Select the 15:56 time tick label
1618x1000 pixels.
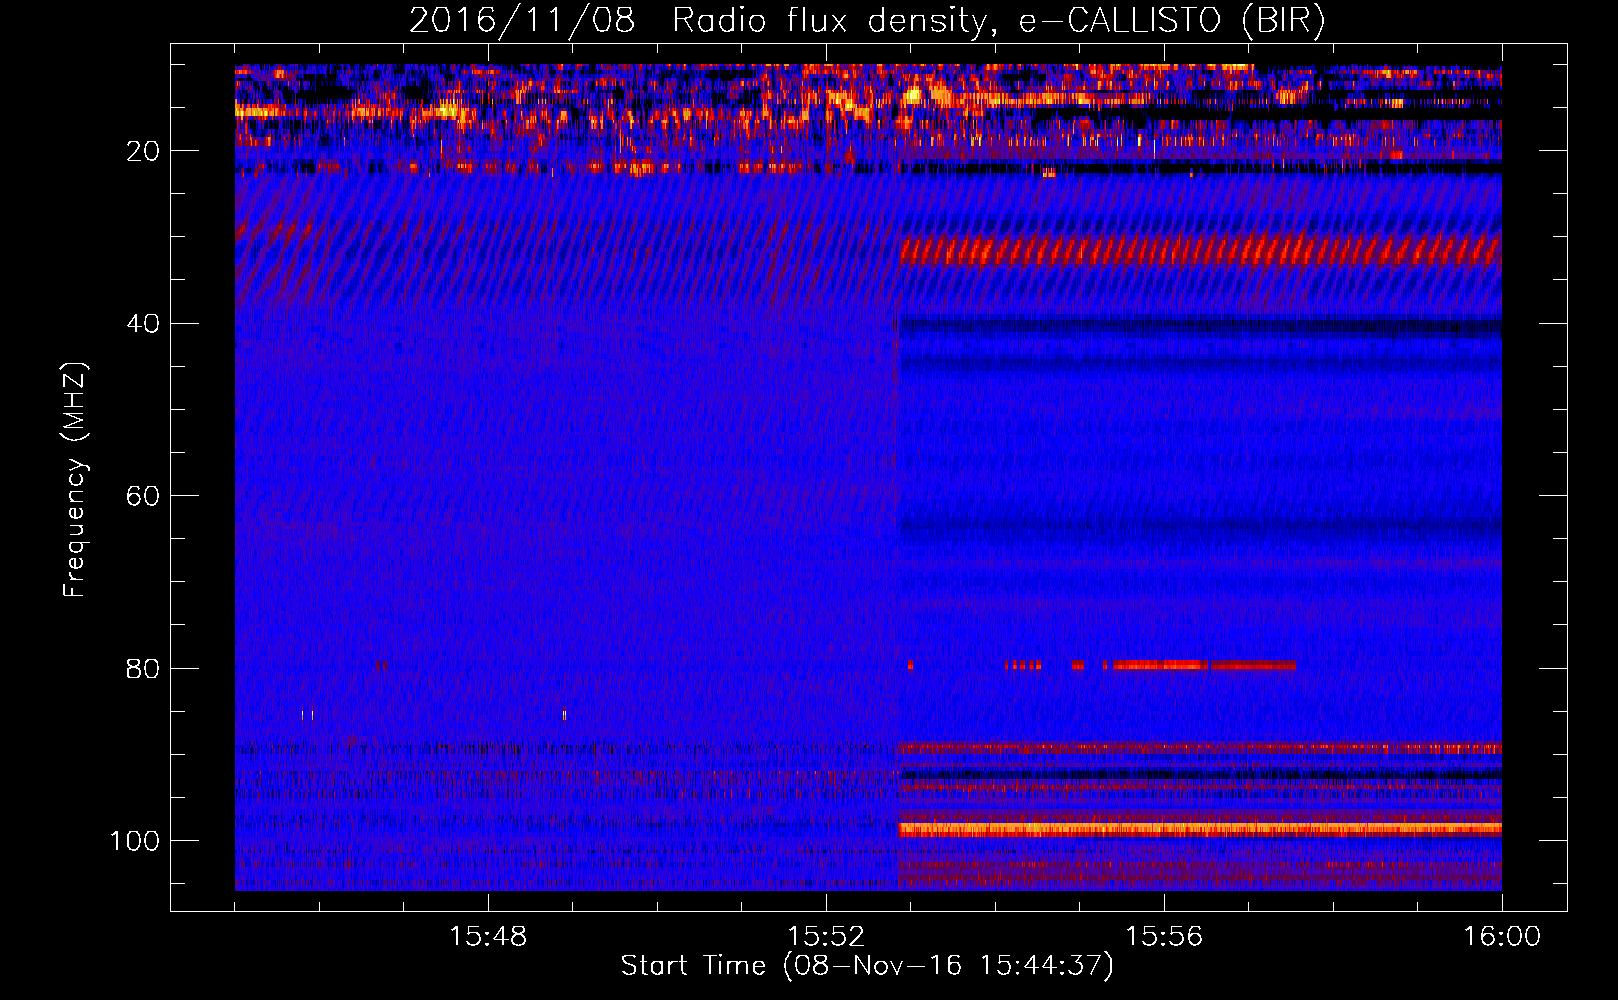[x=1164, y=936]
